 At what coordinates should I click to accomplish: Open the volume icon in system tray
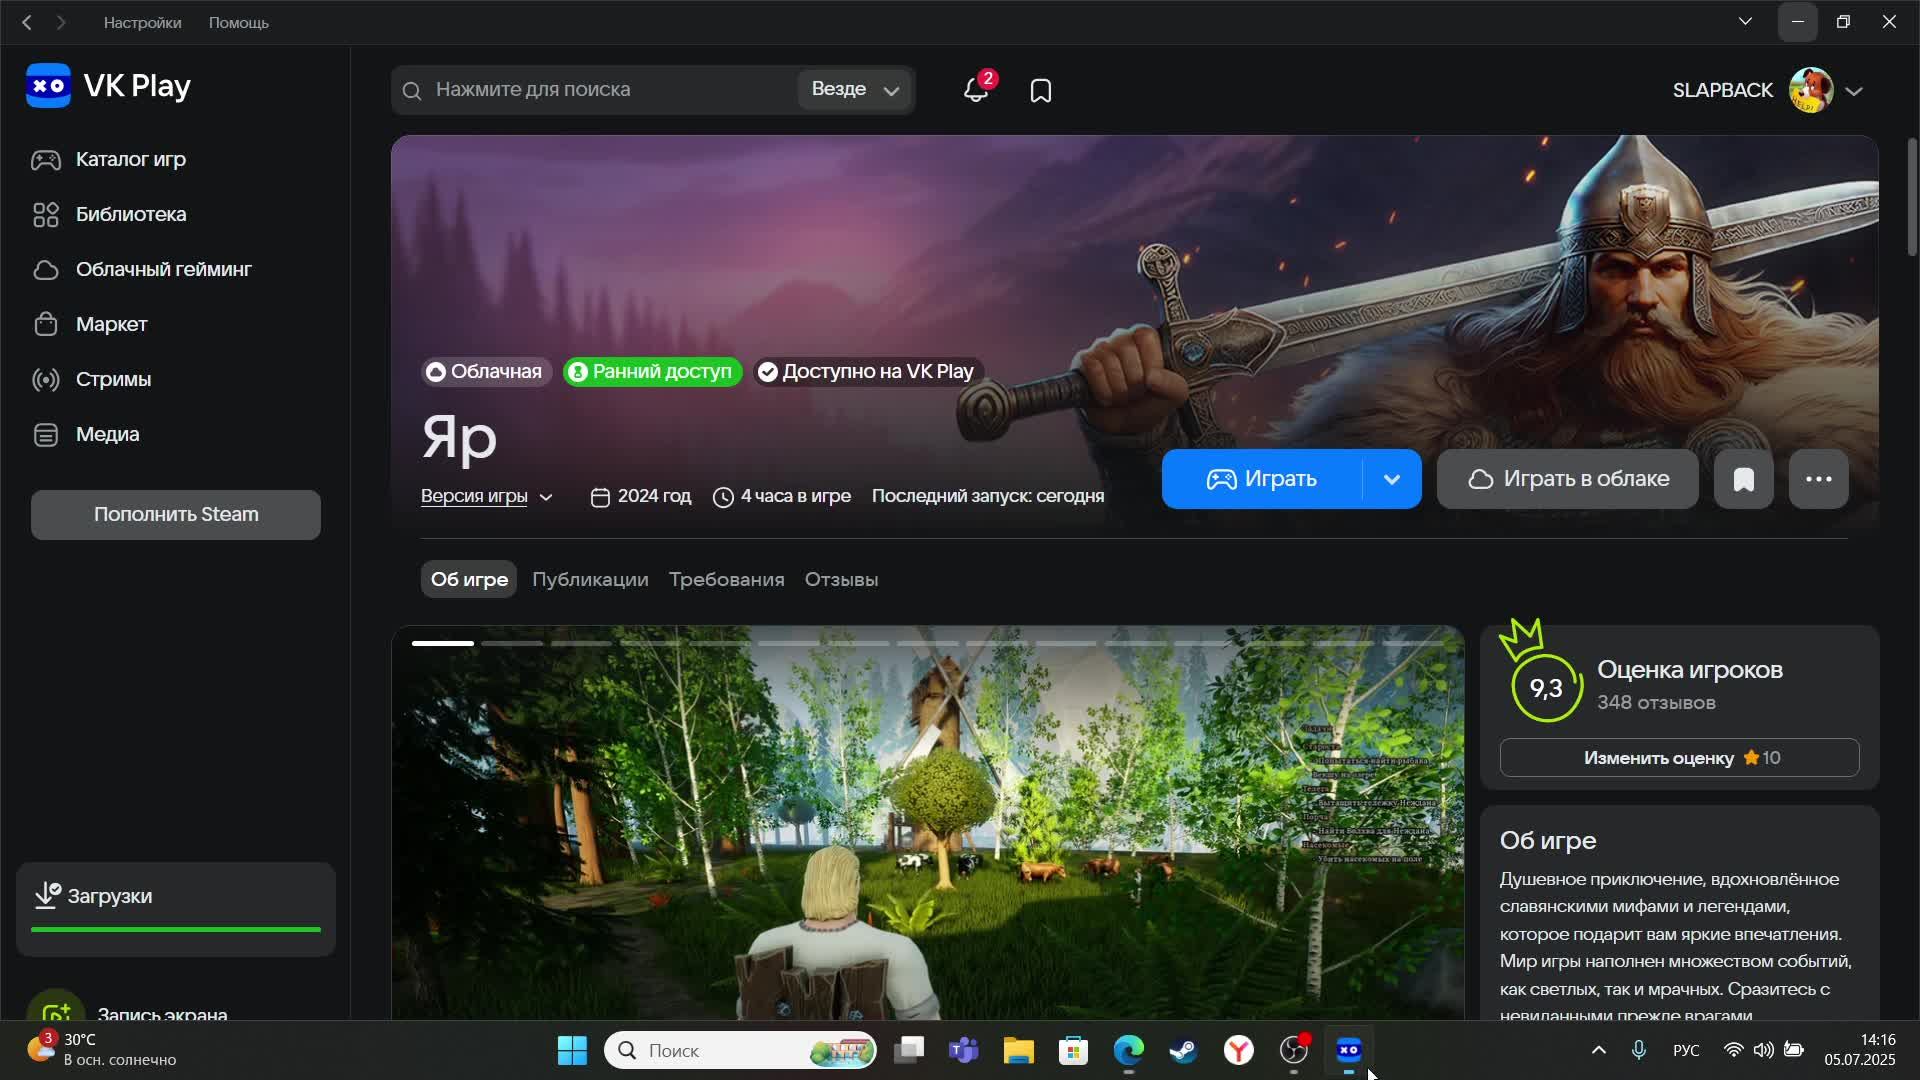pos(1763,1050)
